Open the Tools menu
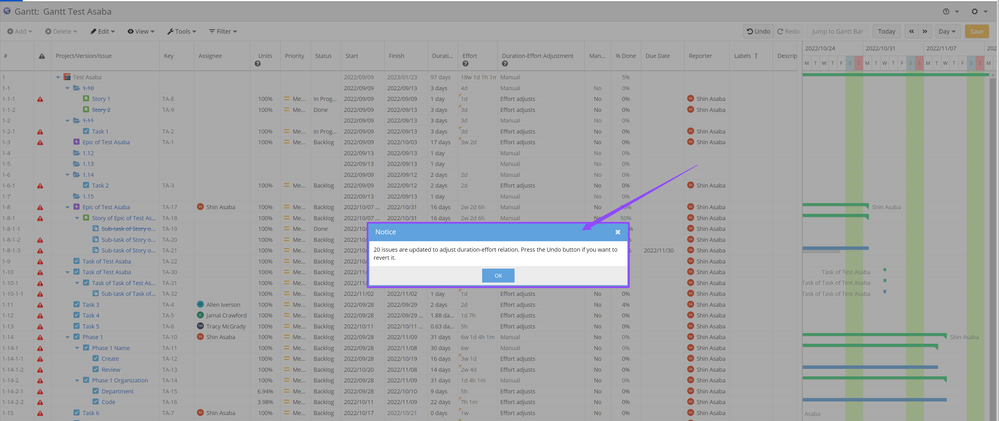 (182, 31)
